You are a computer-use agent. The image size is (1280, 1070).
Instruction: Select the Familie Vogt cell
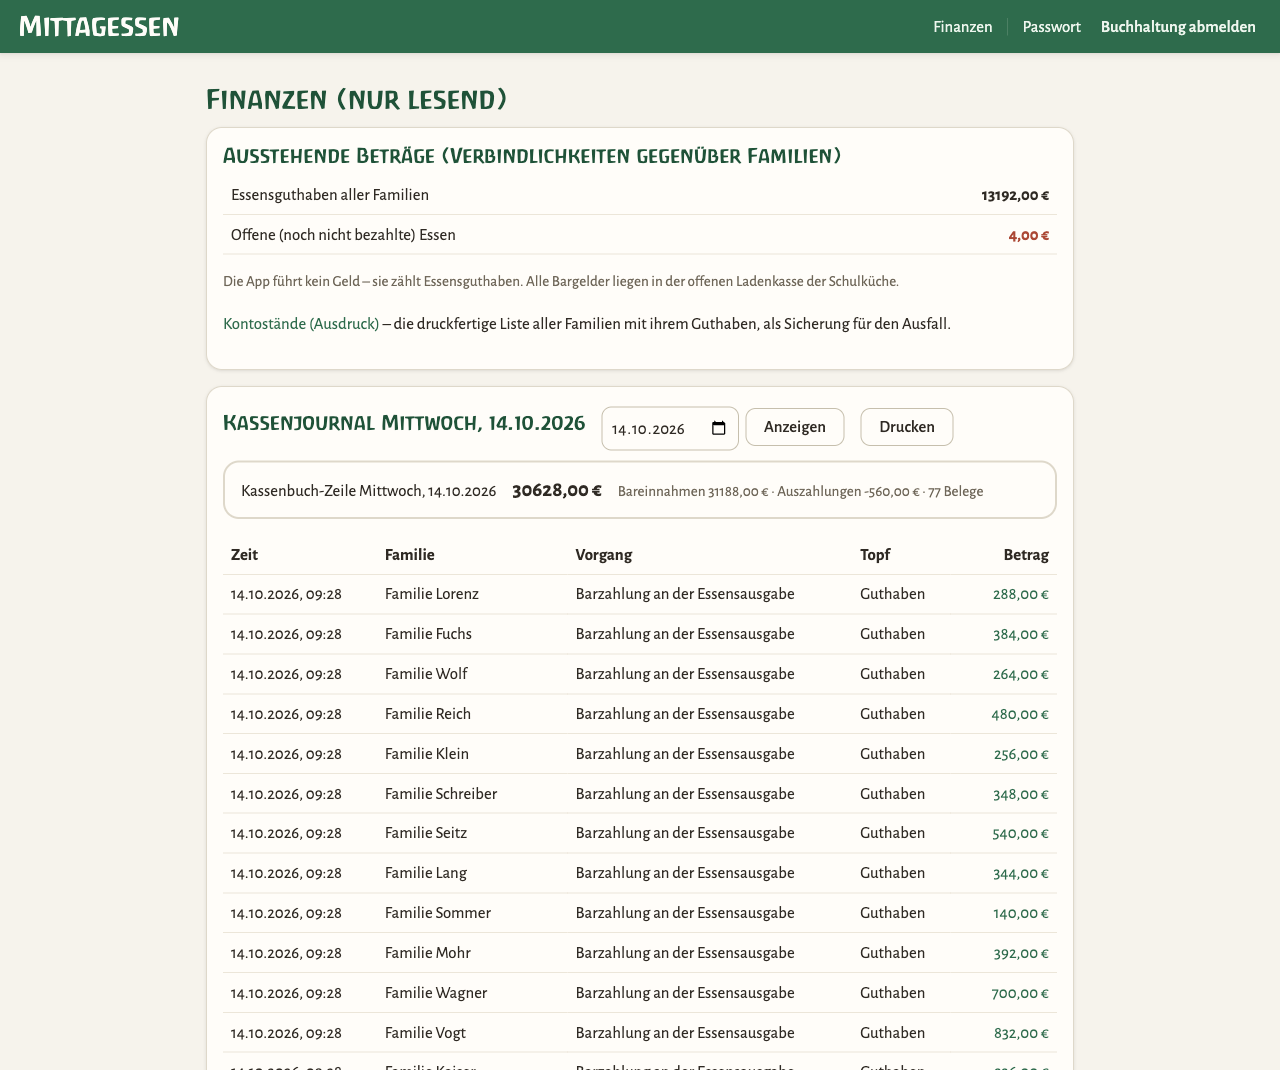425,1033
